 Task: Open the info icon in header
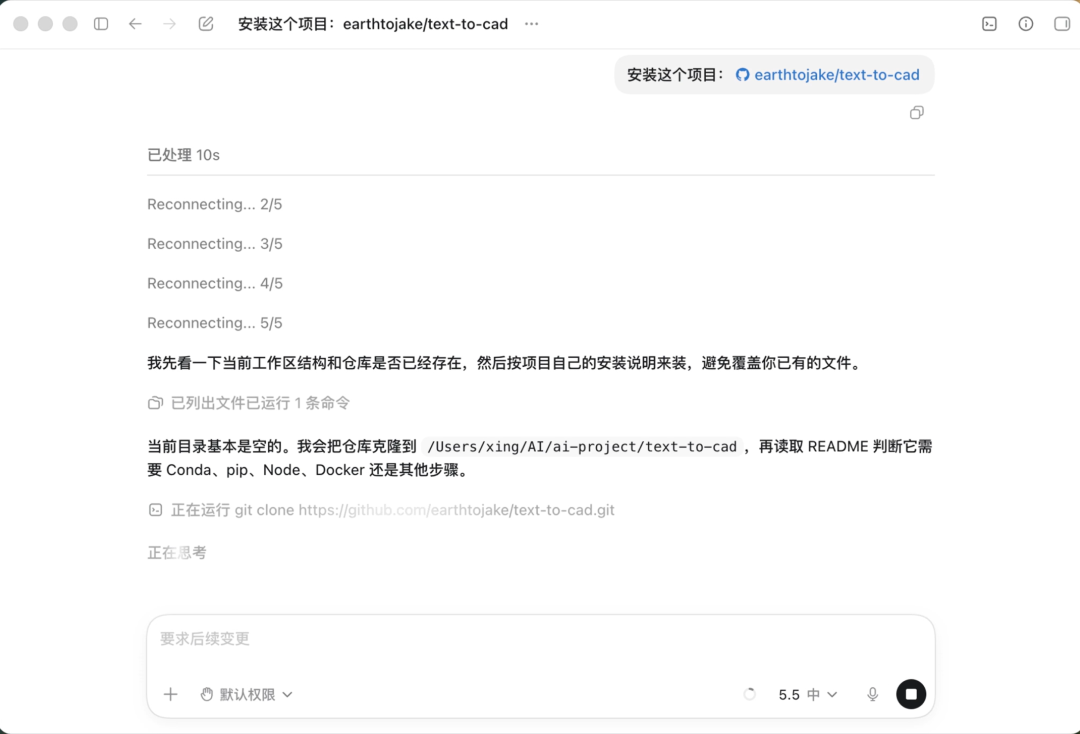pyautogui.click(x=1026, y=24)
